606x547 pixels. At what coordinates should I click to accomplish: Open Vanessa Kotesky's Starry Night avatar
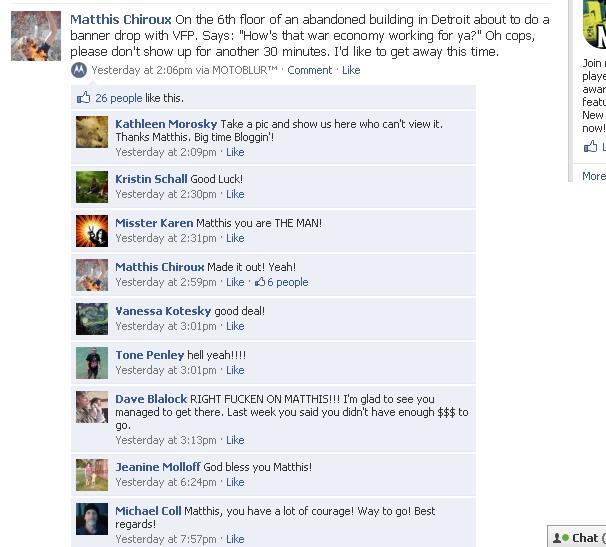(92, 319)
